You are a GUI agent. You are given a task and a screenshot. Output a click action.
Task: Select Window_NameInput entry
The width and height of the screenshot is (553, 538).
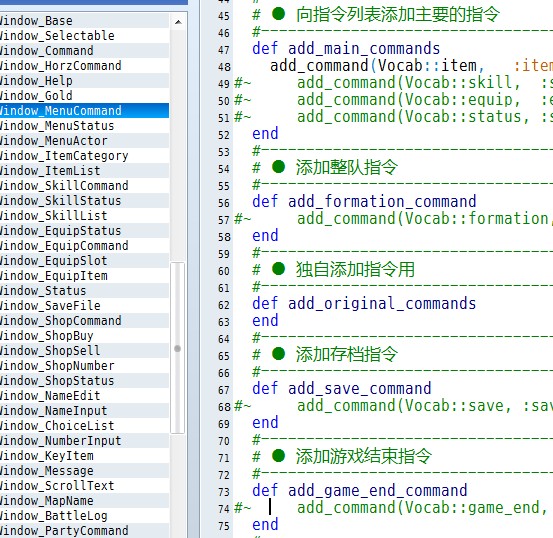click(84, 411)
